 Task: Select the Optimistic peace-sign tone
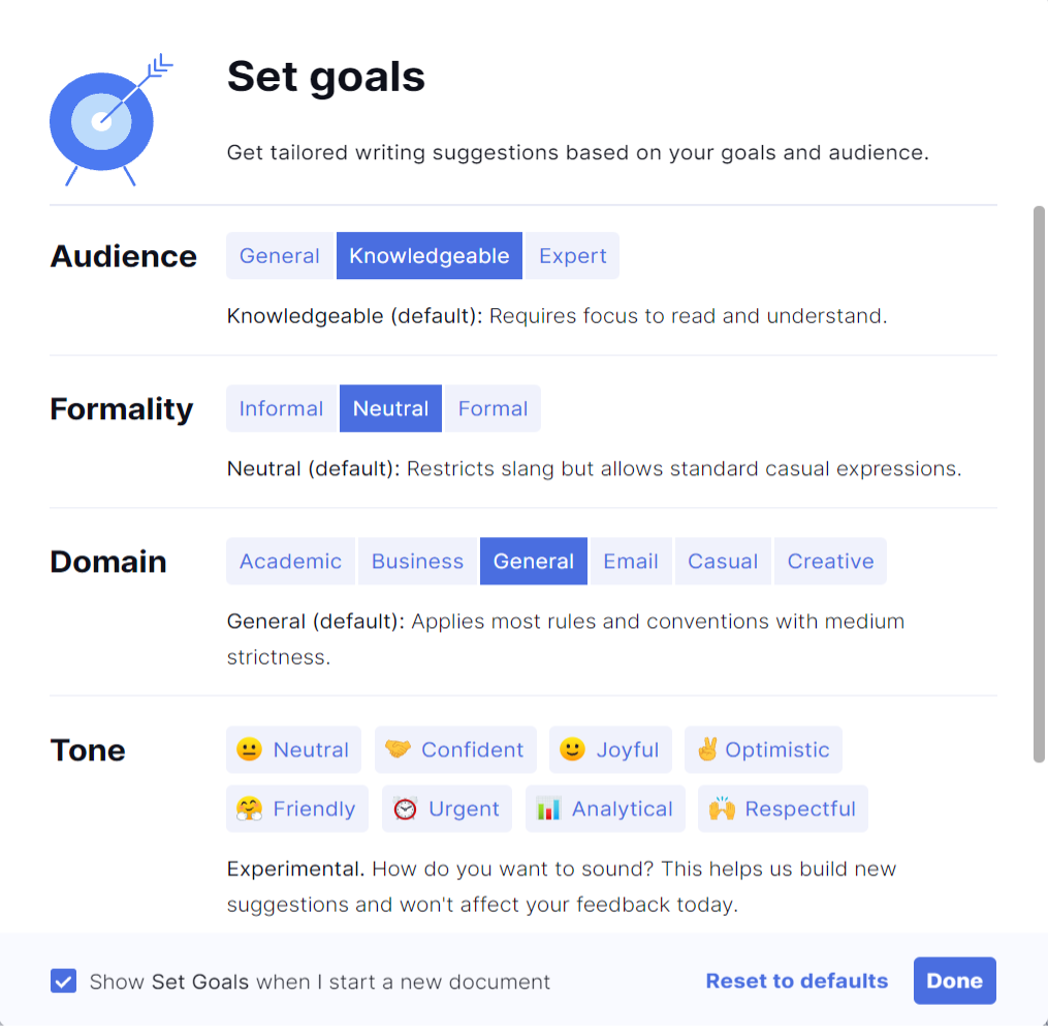[764, 751]
